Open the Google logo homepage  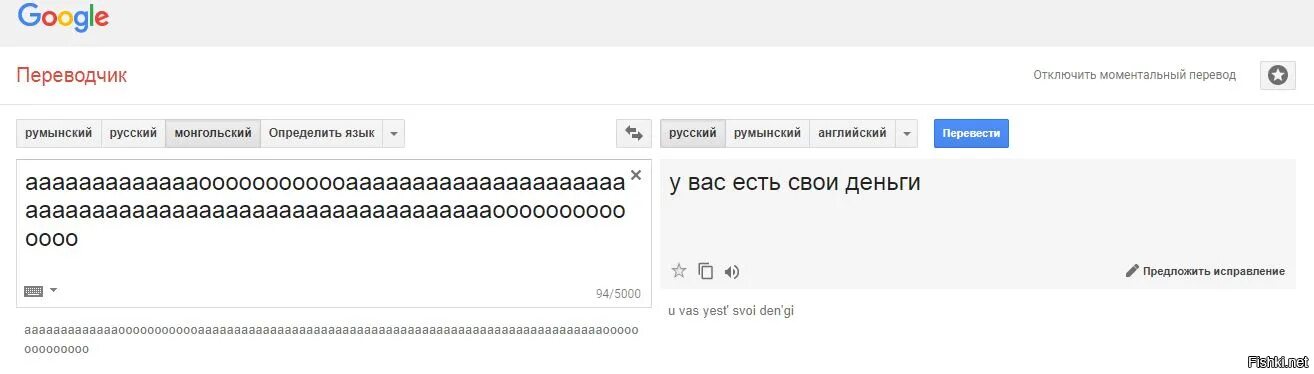[63, 17]
